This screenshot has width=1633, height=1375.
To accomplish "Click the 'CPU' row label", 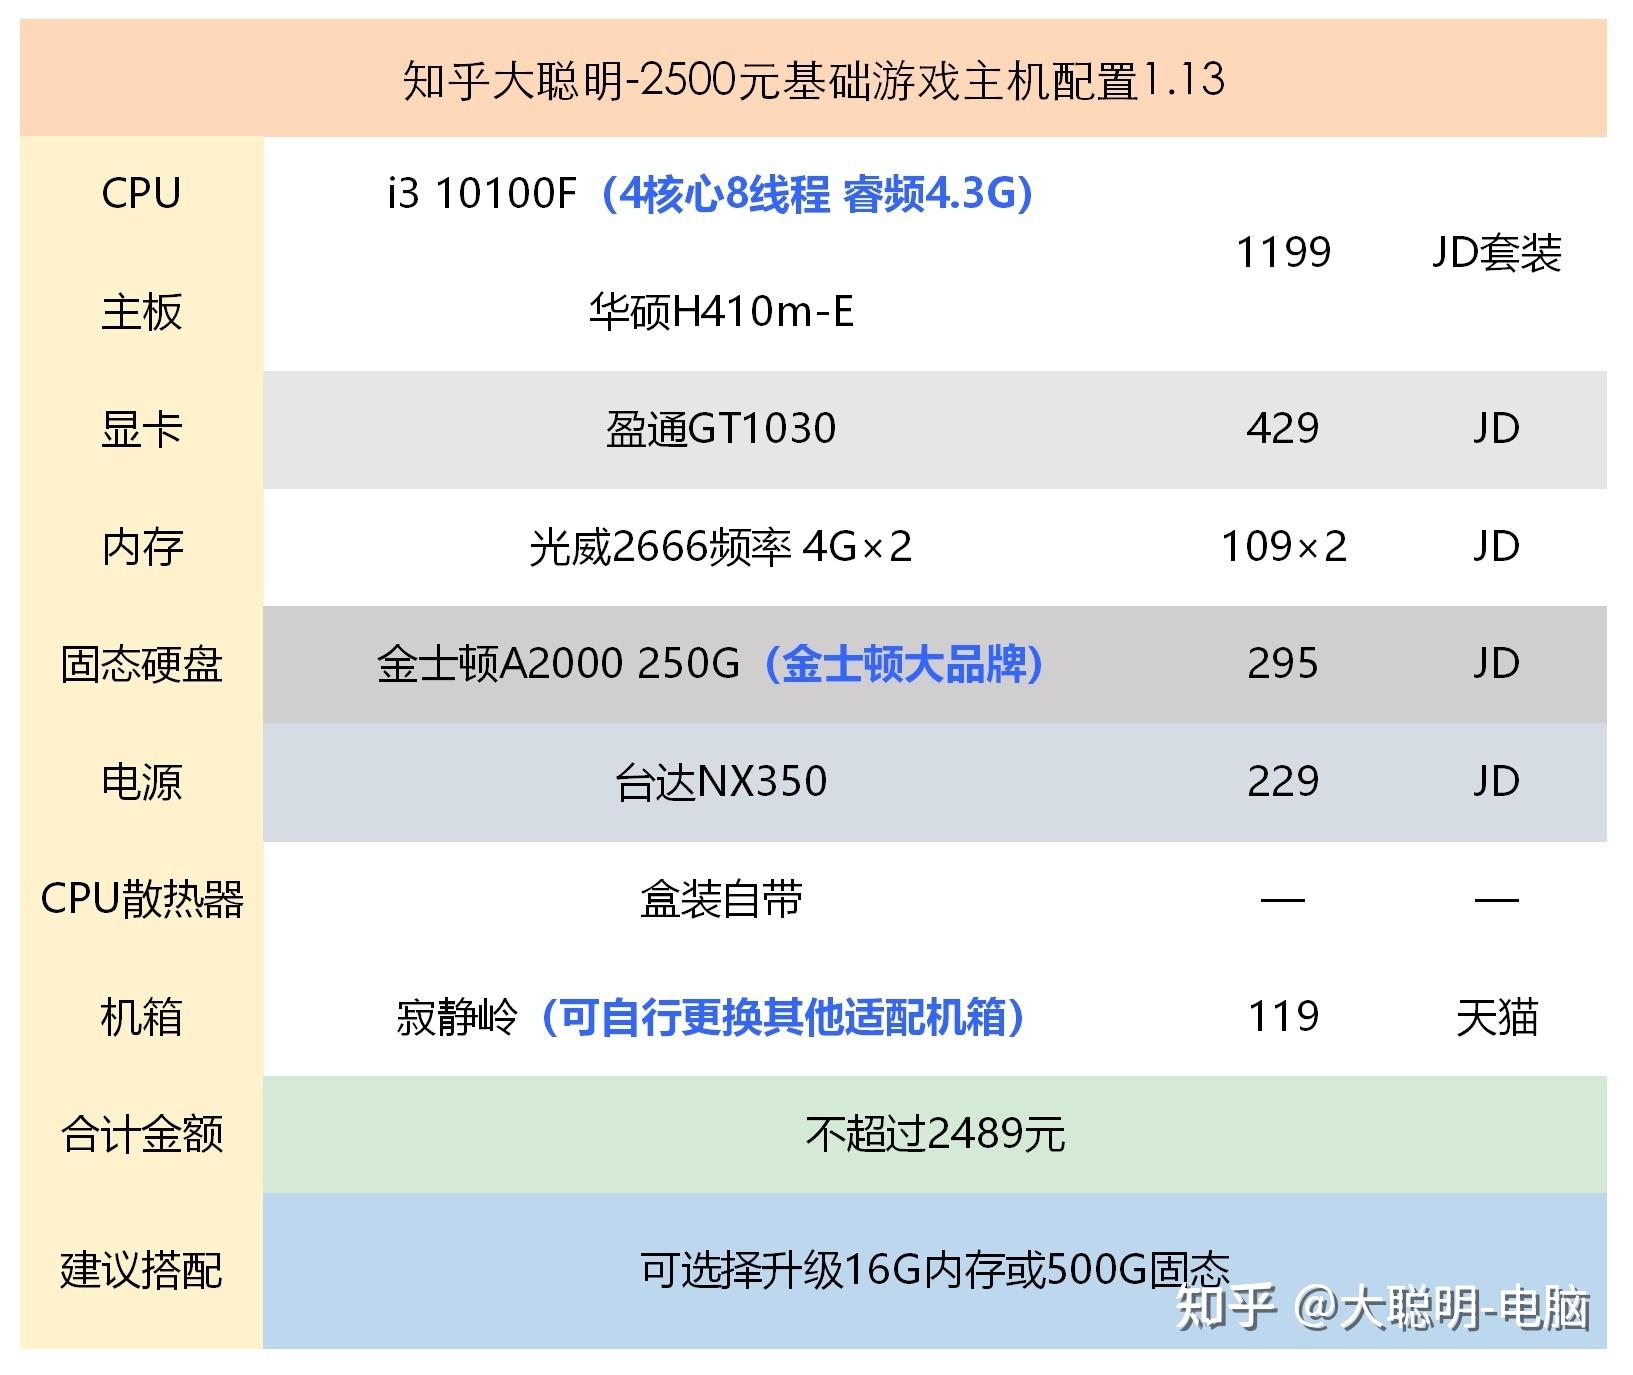I will pyautogui.click(x=141, y=194).
